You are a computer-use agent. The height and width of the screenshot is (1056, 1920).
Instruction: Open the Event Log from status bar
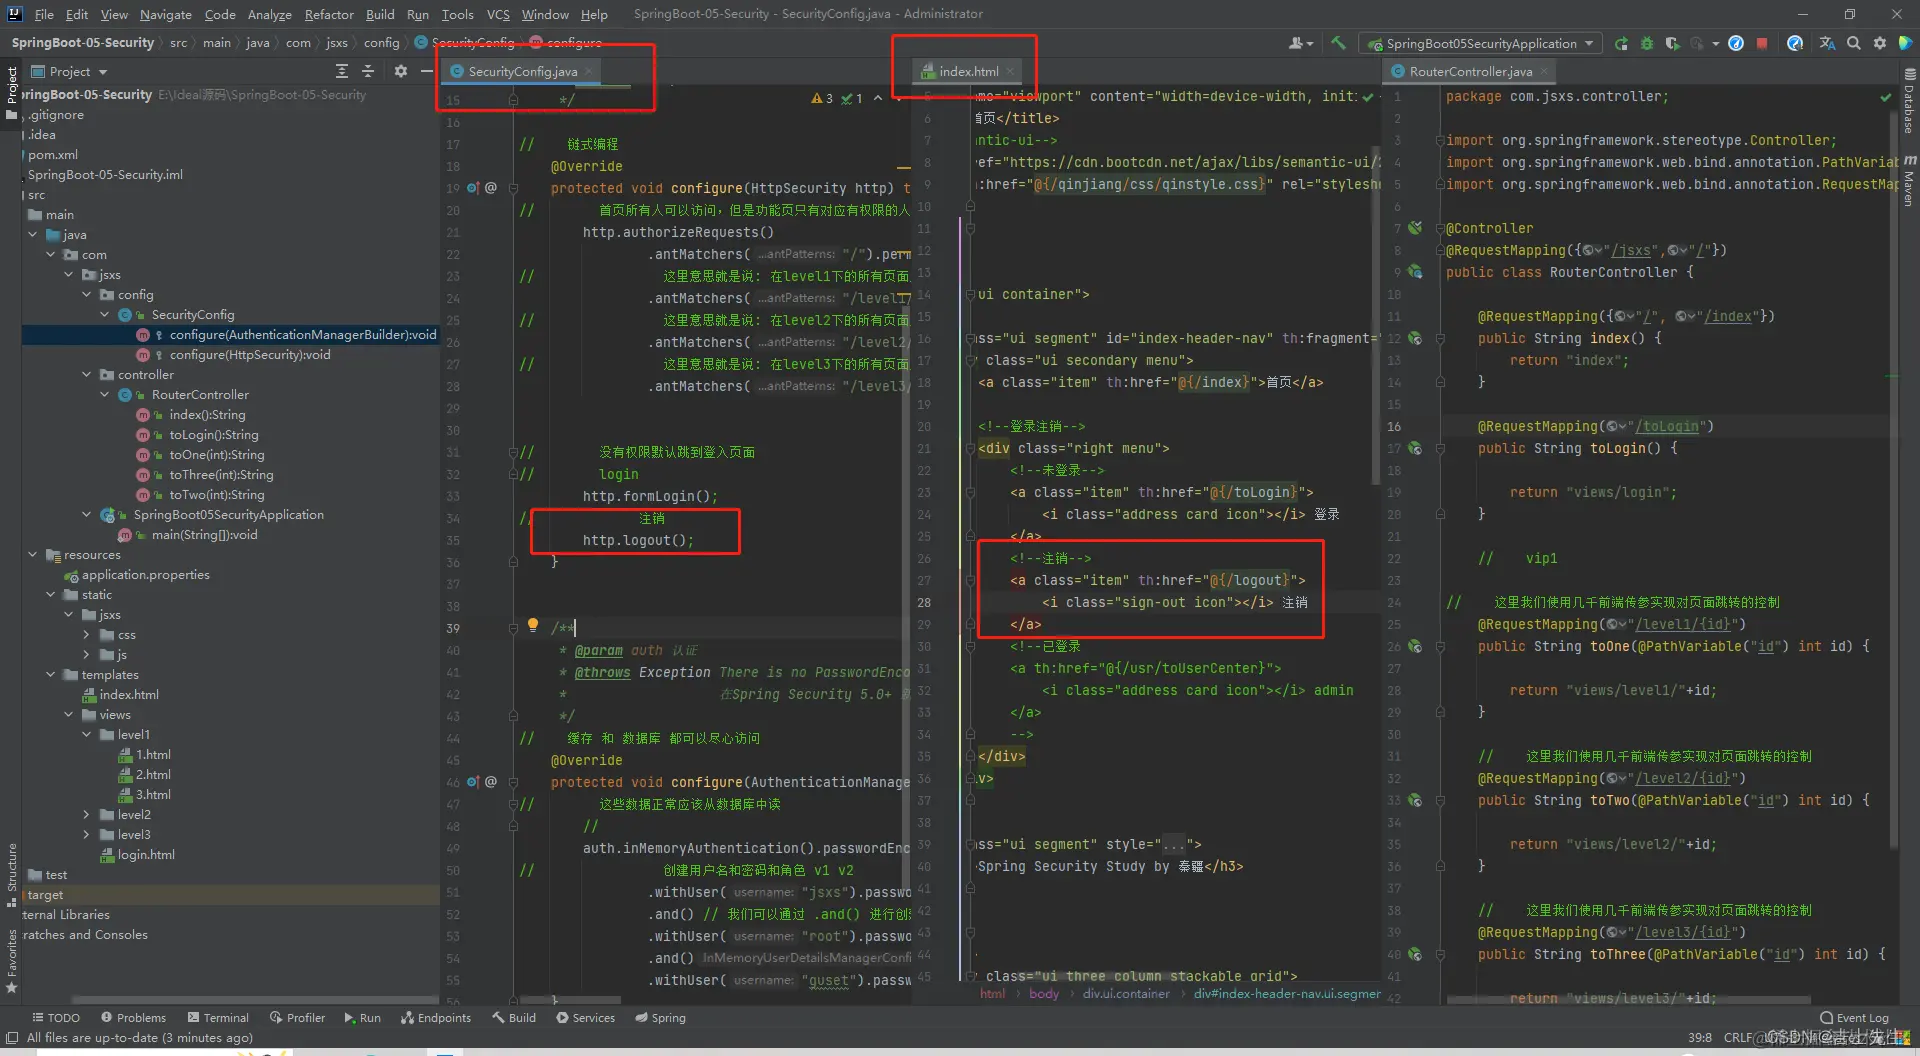(x=1854, y=1018)
